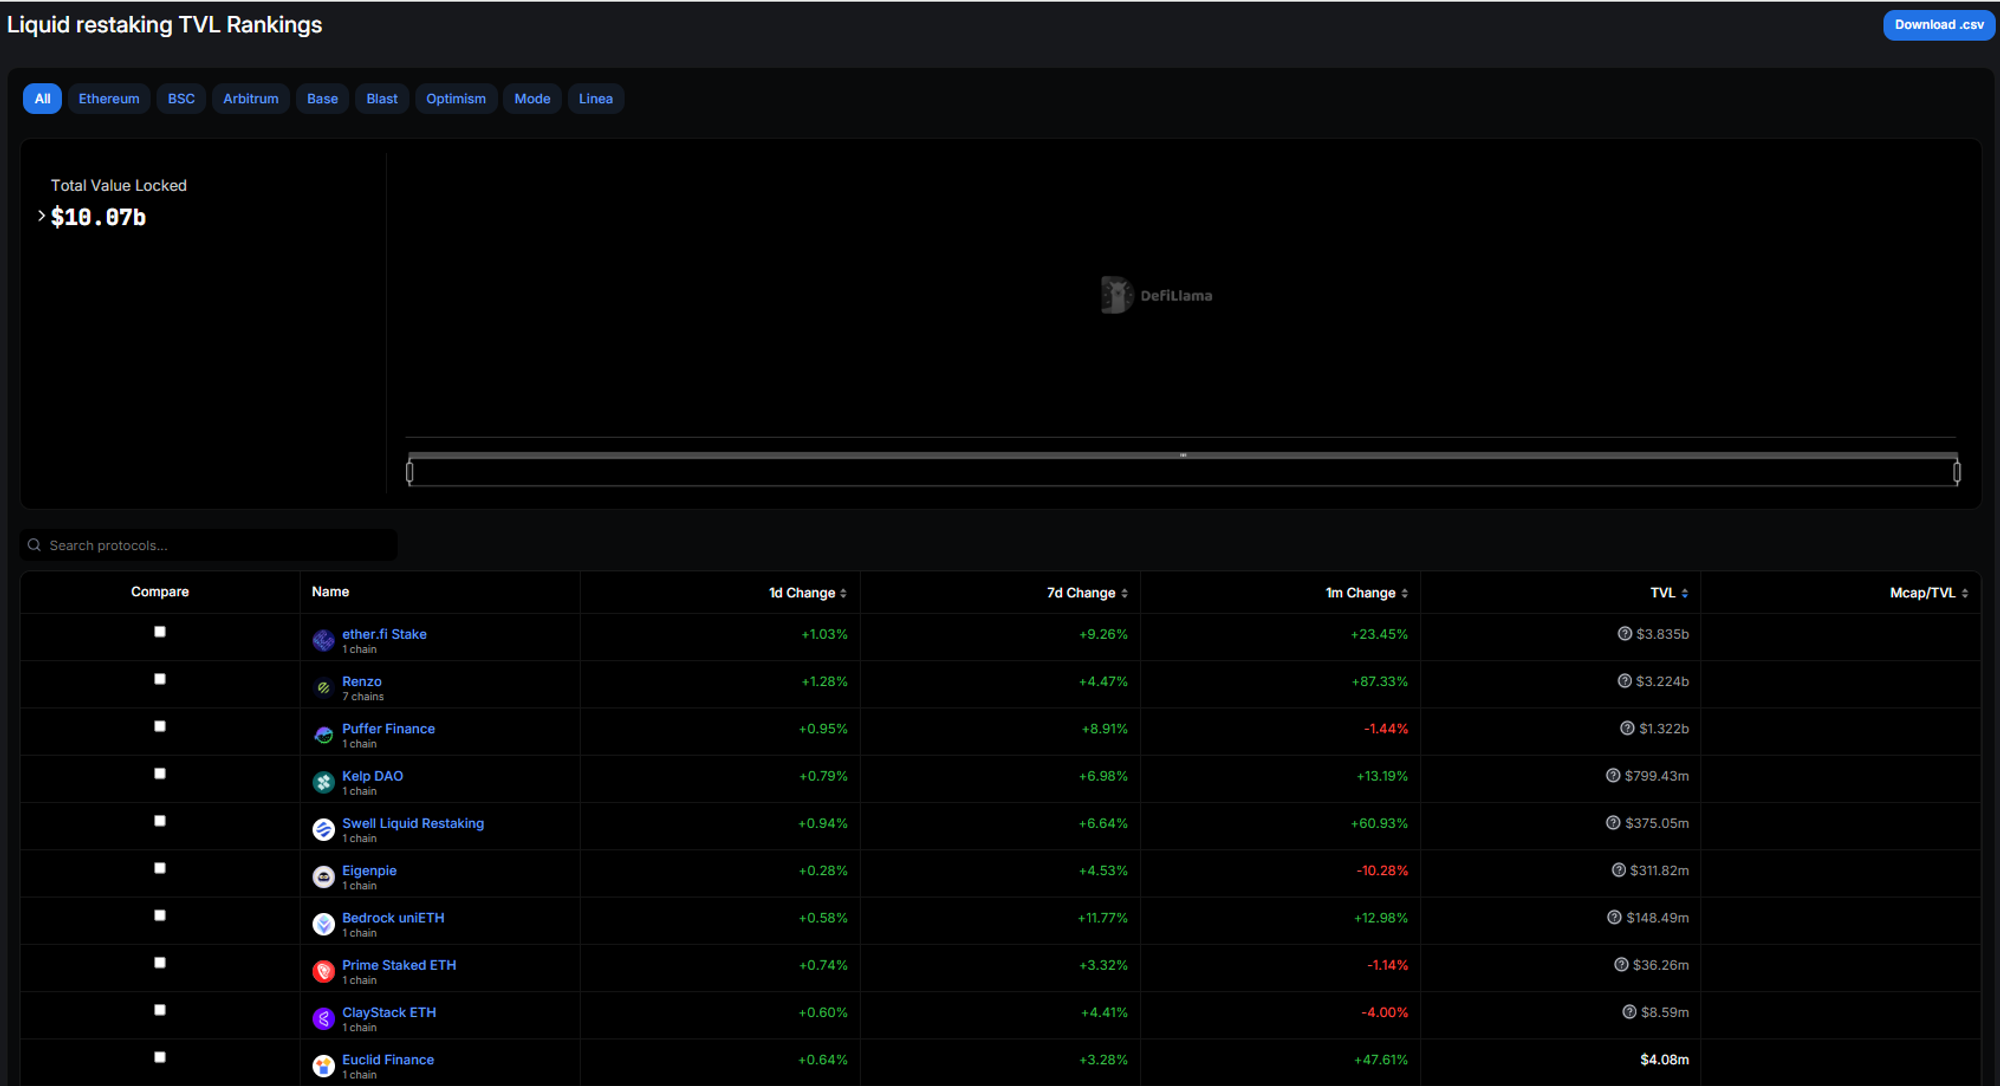Select the Ethereum chain filter
The width and height of the screenshot is (2000, 1086).
(x=109, y=99)
